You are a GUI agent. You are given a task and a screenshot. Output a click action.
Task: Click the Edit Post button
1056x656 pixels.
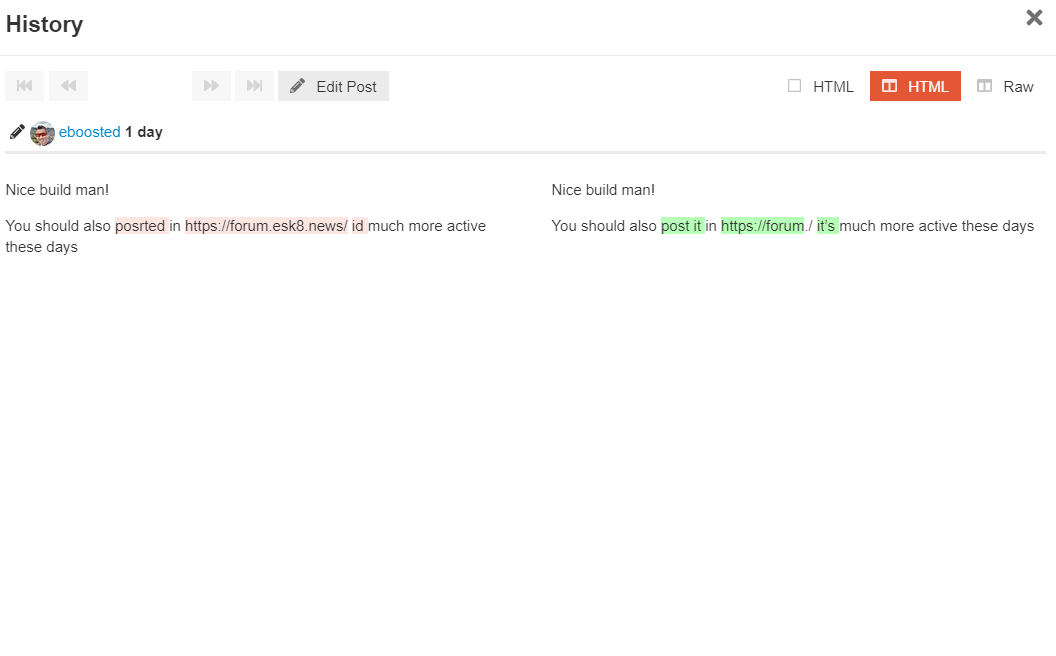tap(333, 86)
